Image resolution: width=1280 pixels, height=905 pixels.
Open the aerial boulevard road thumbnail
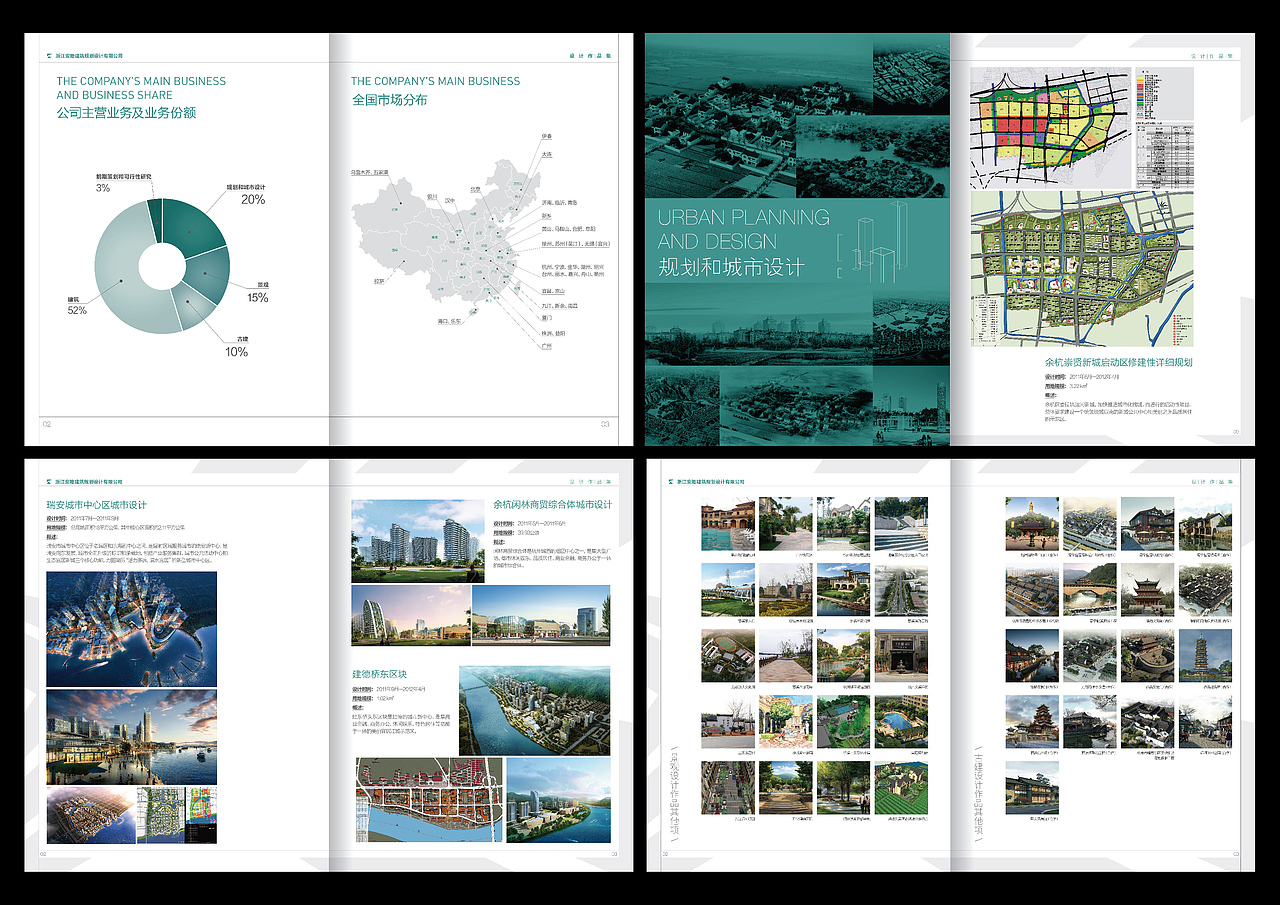(901, 589)
